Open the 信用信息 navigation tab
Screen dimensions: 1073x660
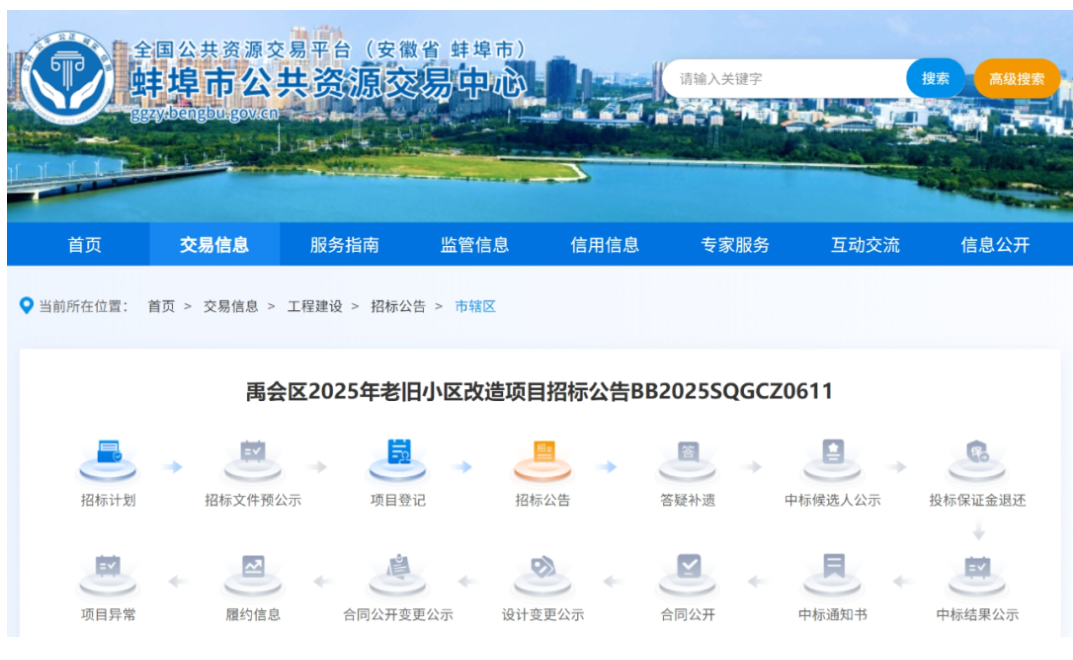[604, 244]
